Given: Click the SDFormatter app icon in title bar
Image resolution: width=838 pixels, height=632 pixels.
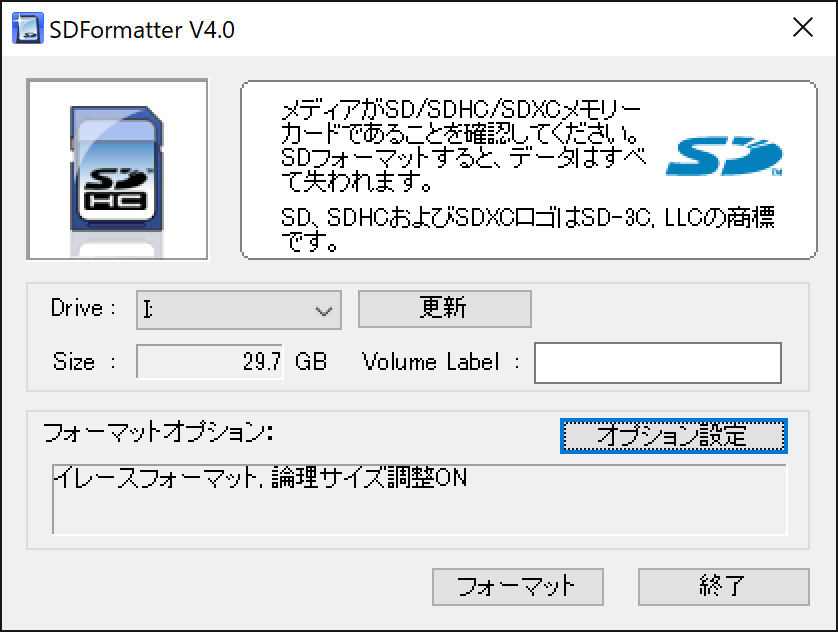Looking at the screenshot, I should click(x=27, y=28).
